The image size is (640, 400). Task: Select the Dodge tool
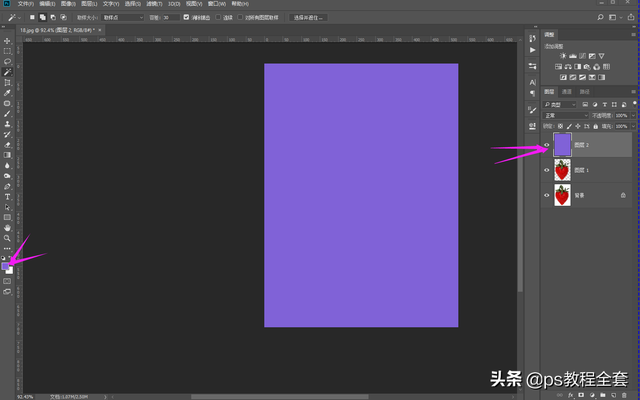tap(7, 176)
